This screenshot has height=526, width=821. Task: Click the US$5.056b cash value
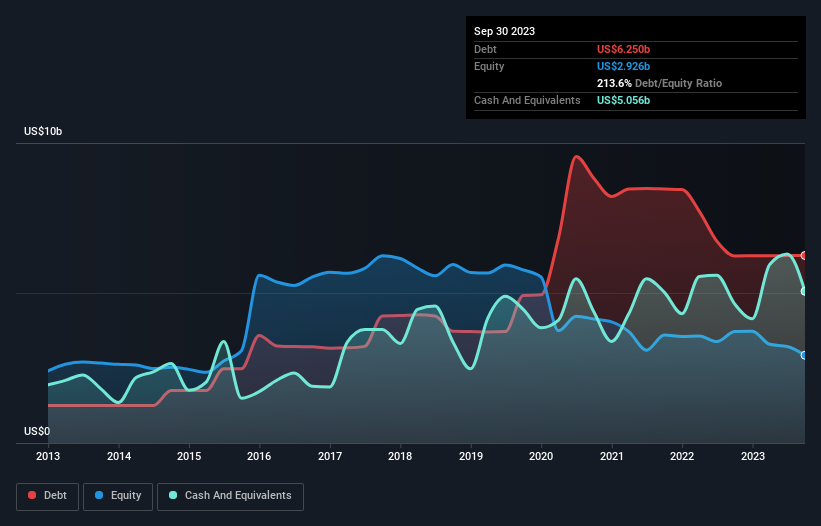pos(623,100)
